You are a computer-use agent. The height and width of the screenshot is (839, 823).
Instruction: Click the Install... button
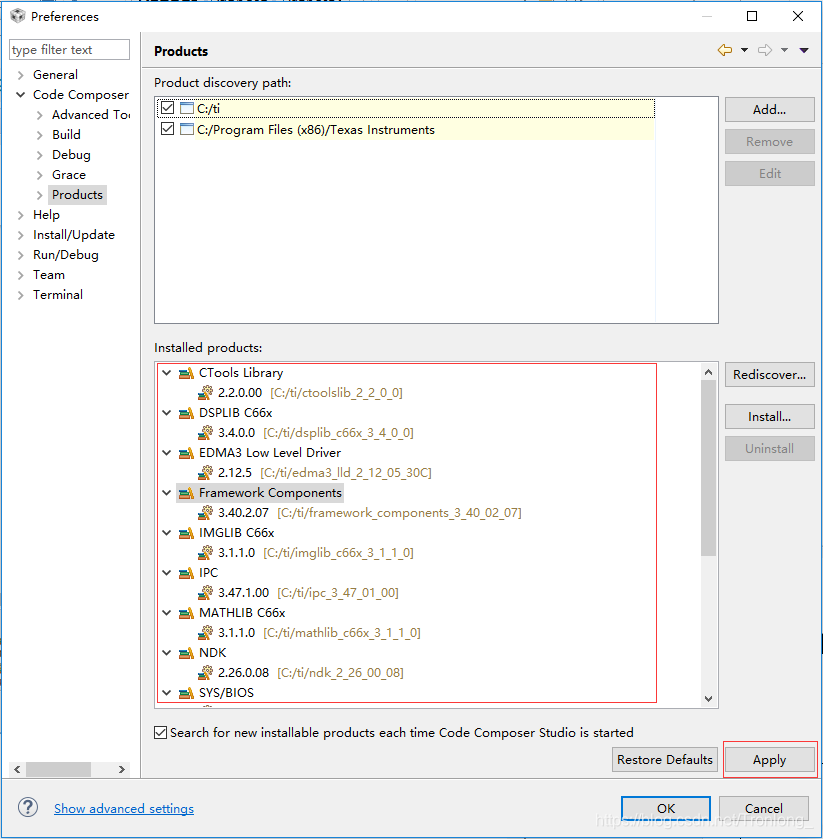pos(769,417)
